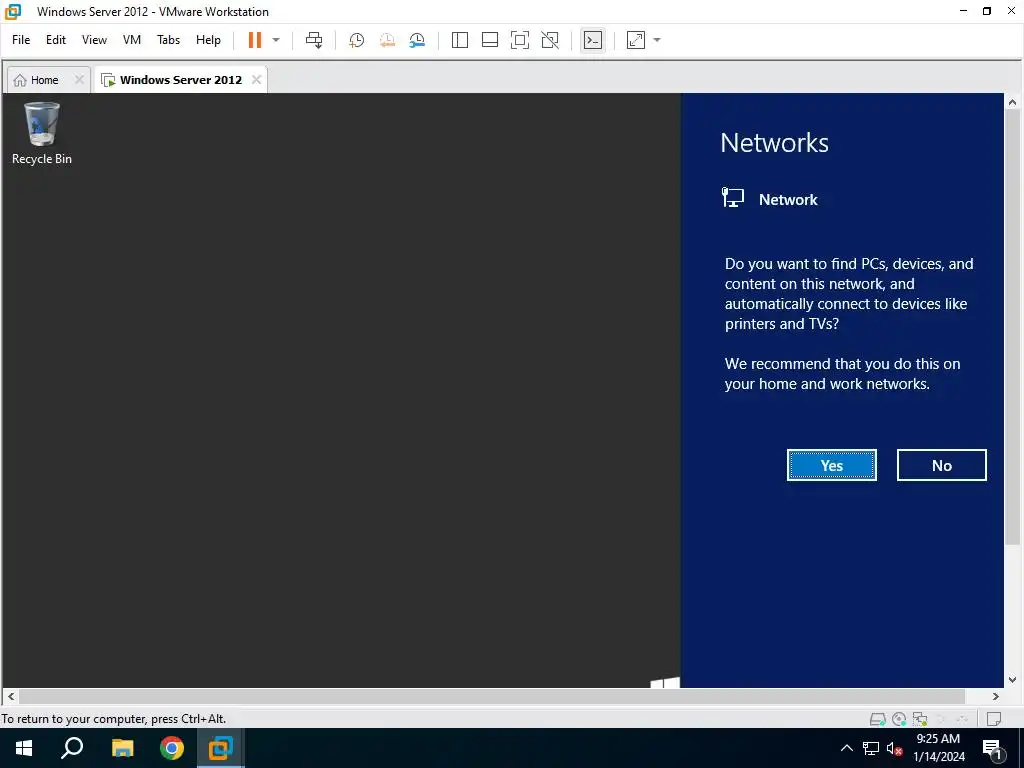This screenshot has width=1024, height=768.
Task: Launch Google Chrome from the taskbar
Action: tap(172, 748)
